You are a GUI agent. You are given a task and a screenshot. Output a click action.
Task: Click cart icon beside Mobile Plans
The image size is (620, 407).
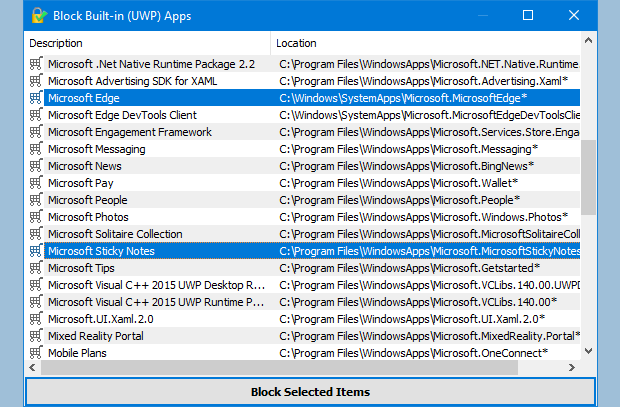tap(36, 353)
